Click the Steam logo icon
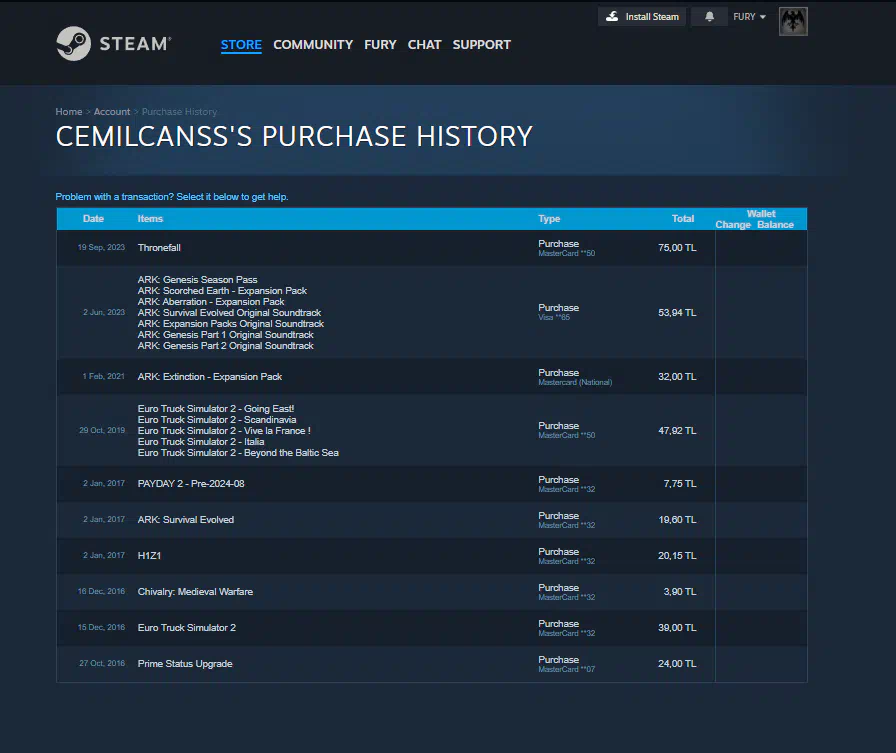896x753 pixels. coord(74,43)
